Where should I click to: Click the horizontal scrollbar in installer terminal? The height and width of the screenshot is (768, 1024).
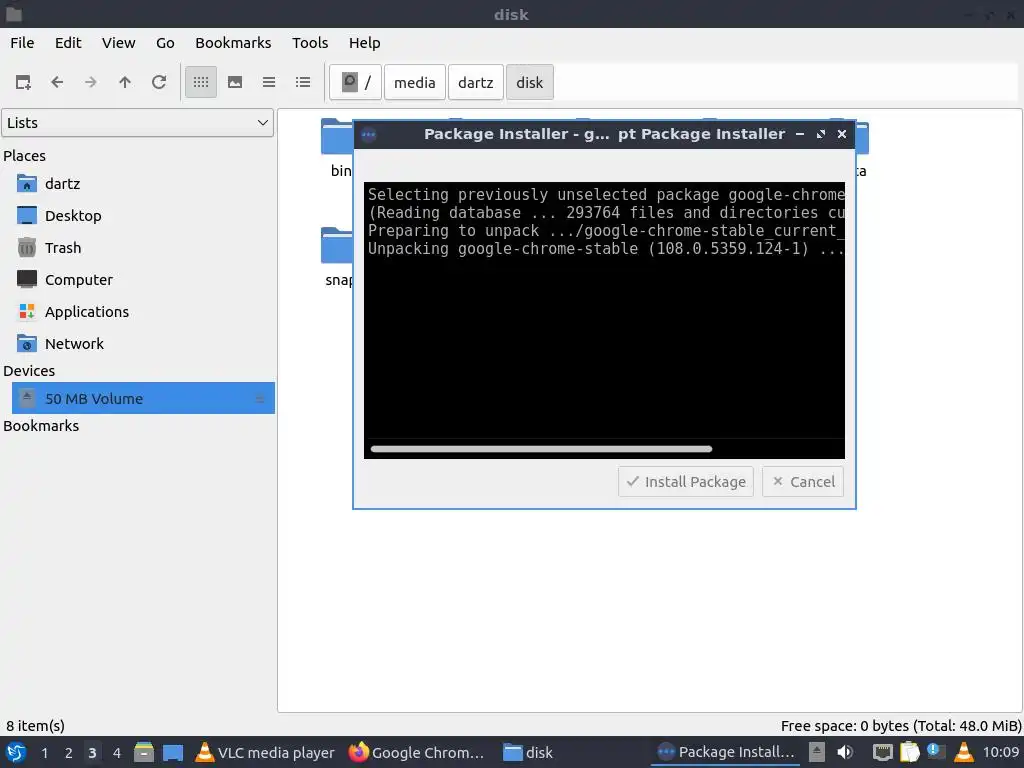541,449
